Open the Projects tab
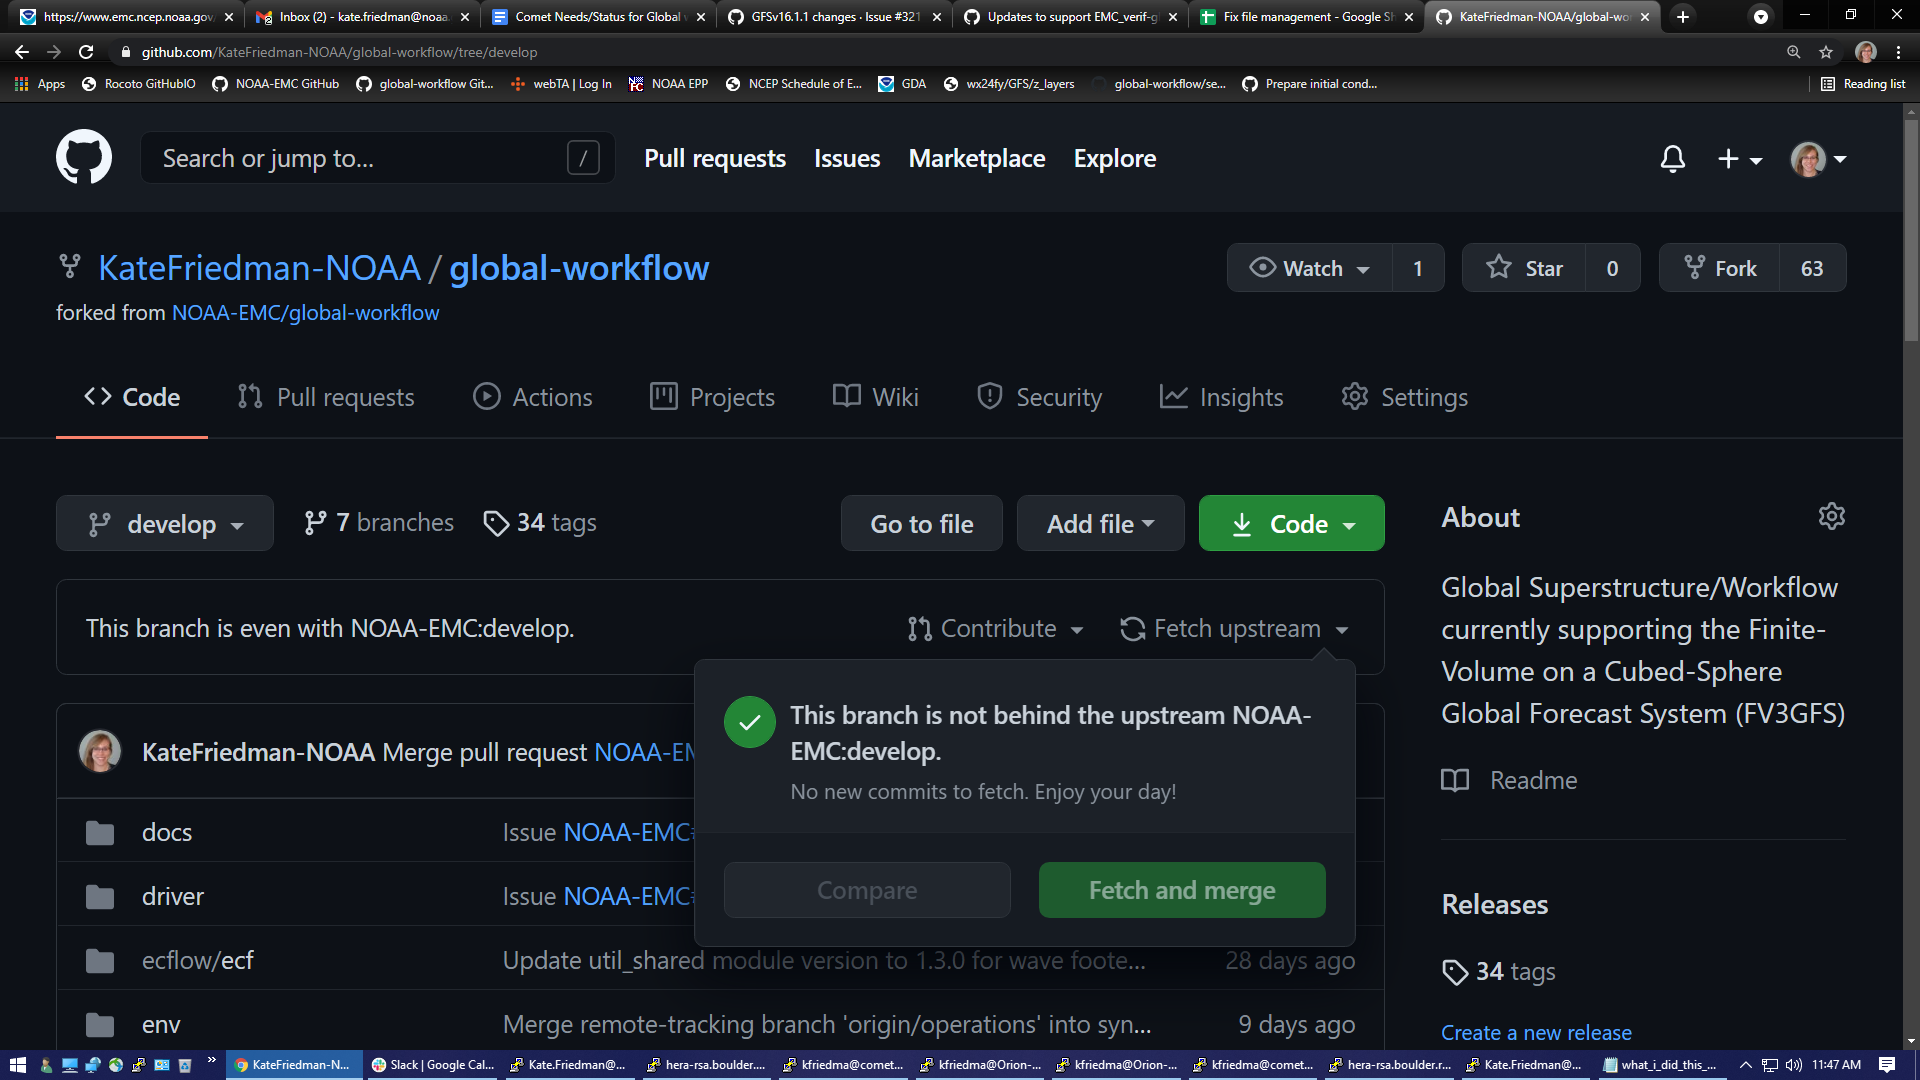The image size is (1920, 1080). pos(712,397)
